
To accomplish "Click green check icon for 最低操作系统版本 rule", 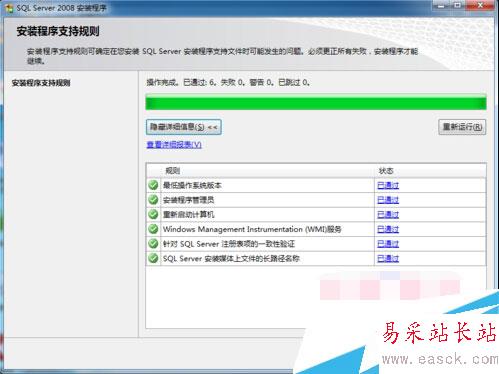I will tap(153, 185).
